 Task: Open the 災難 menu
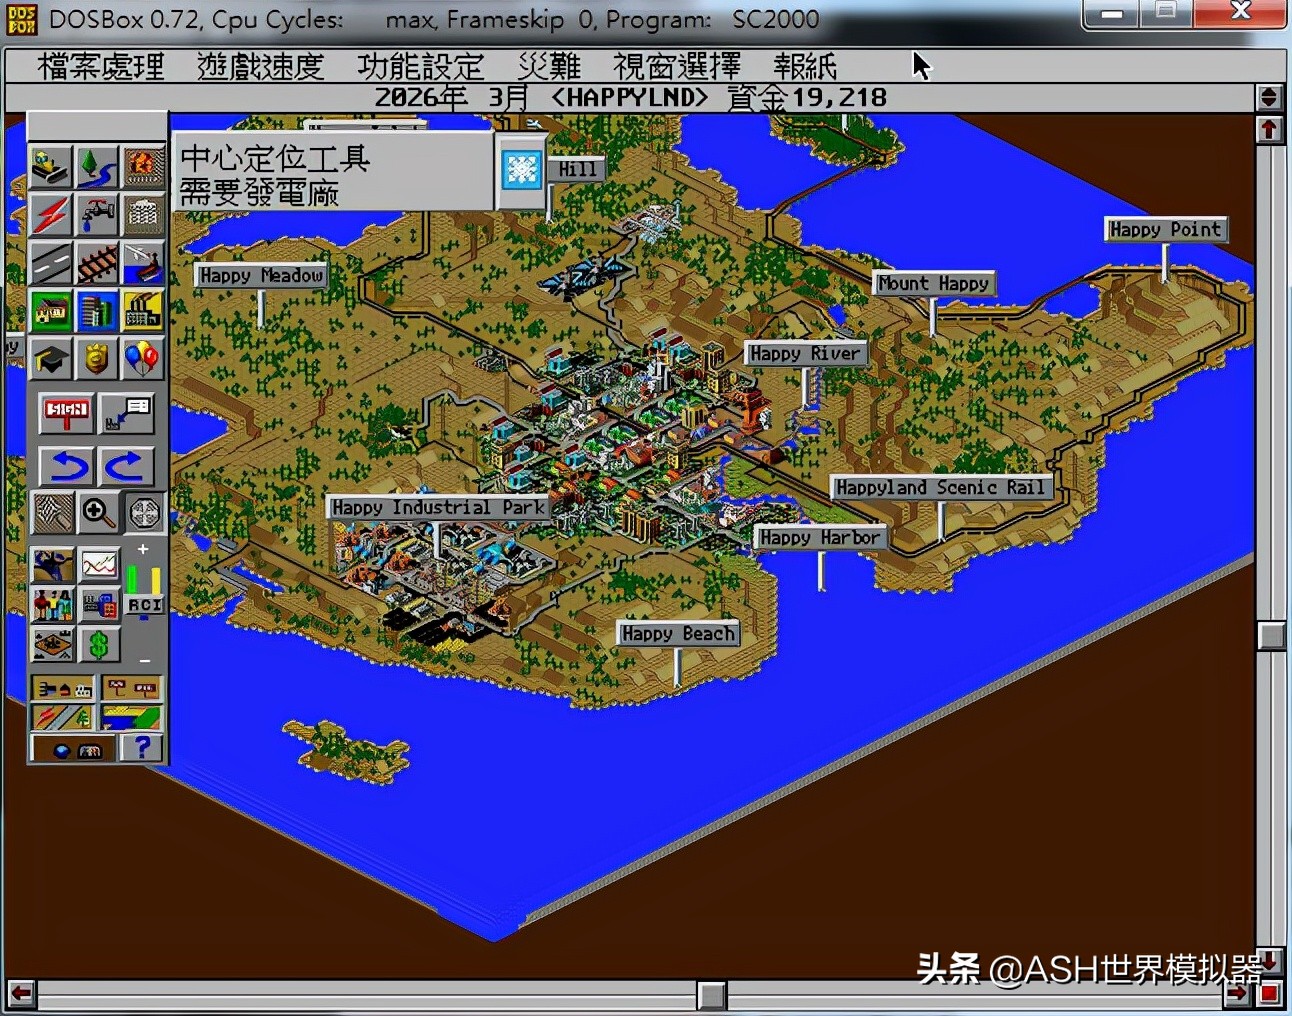549,66
